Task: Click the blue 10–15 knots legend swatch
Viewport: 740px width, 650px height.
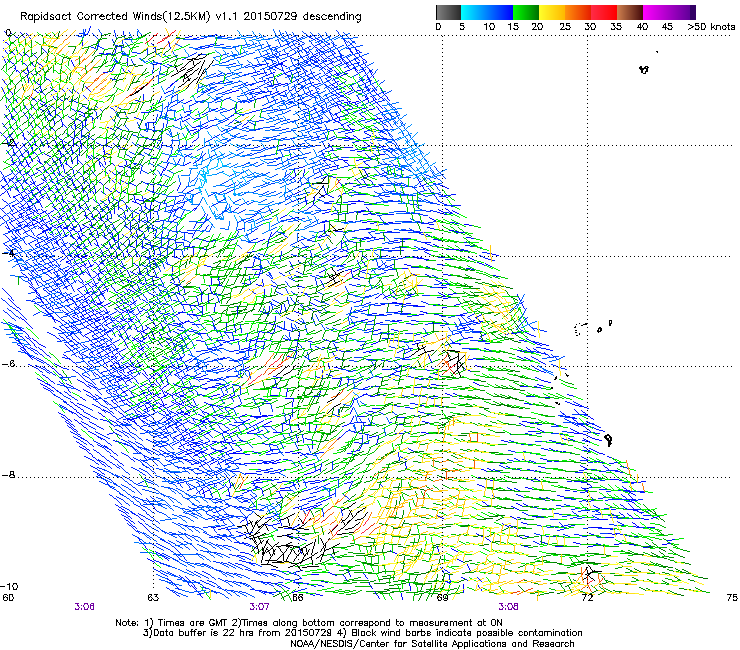Action: pyautogui.click(x=500, y=12)
